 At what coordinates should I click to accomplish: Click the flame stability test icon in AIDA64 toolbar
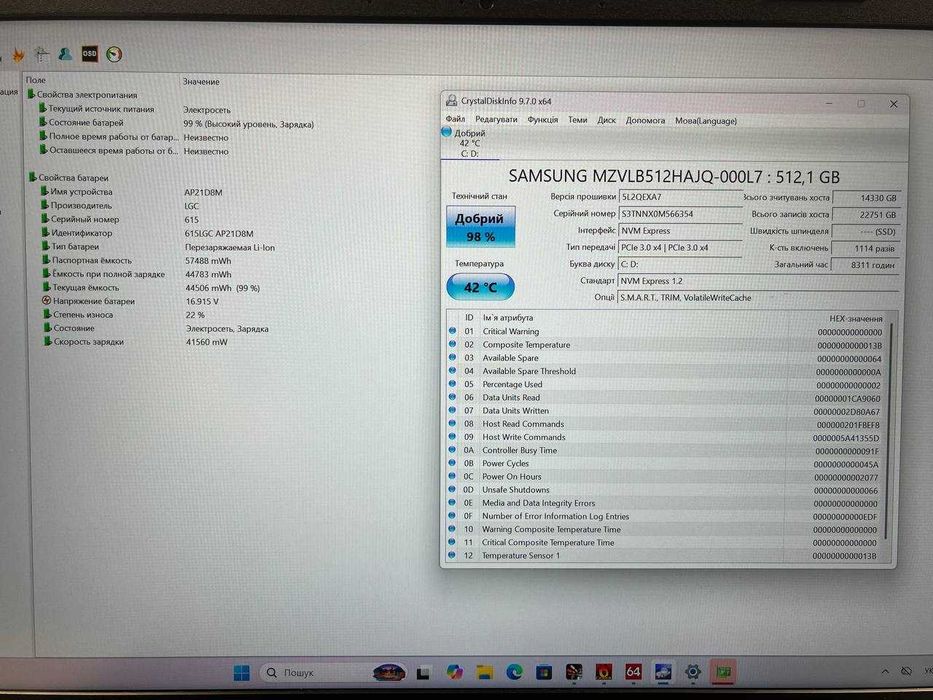[x=18, y=55]
